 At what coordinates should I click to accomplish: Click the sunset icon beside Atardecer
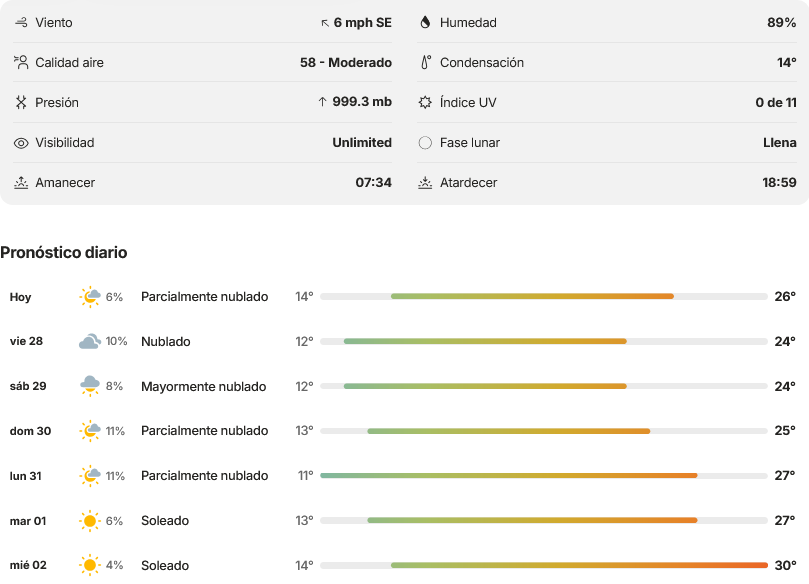point(425,183)
